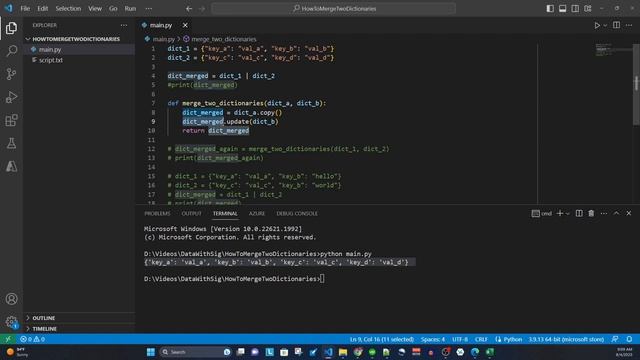Open the Go menu
Screen dimensions: 640x360
click(x=113, y=9)
